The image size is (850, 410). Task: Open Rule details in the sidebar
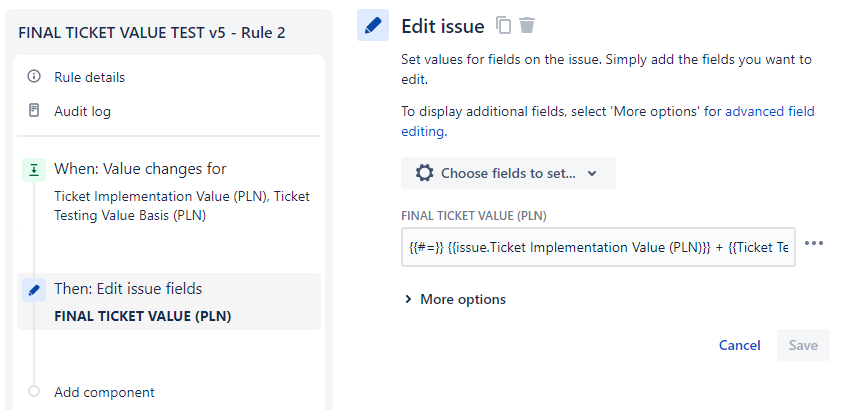[x=89, y=77]
